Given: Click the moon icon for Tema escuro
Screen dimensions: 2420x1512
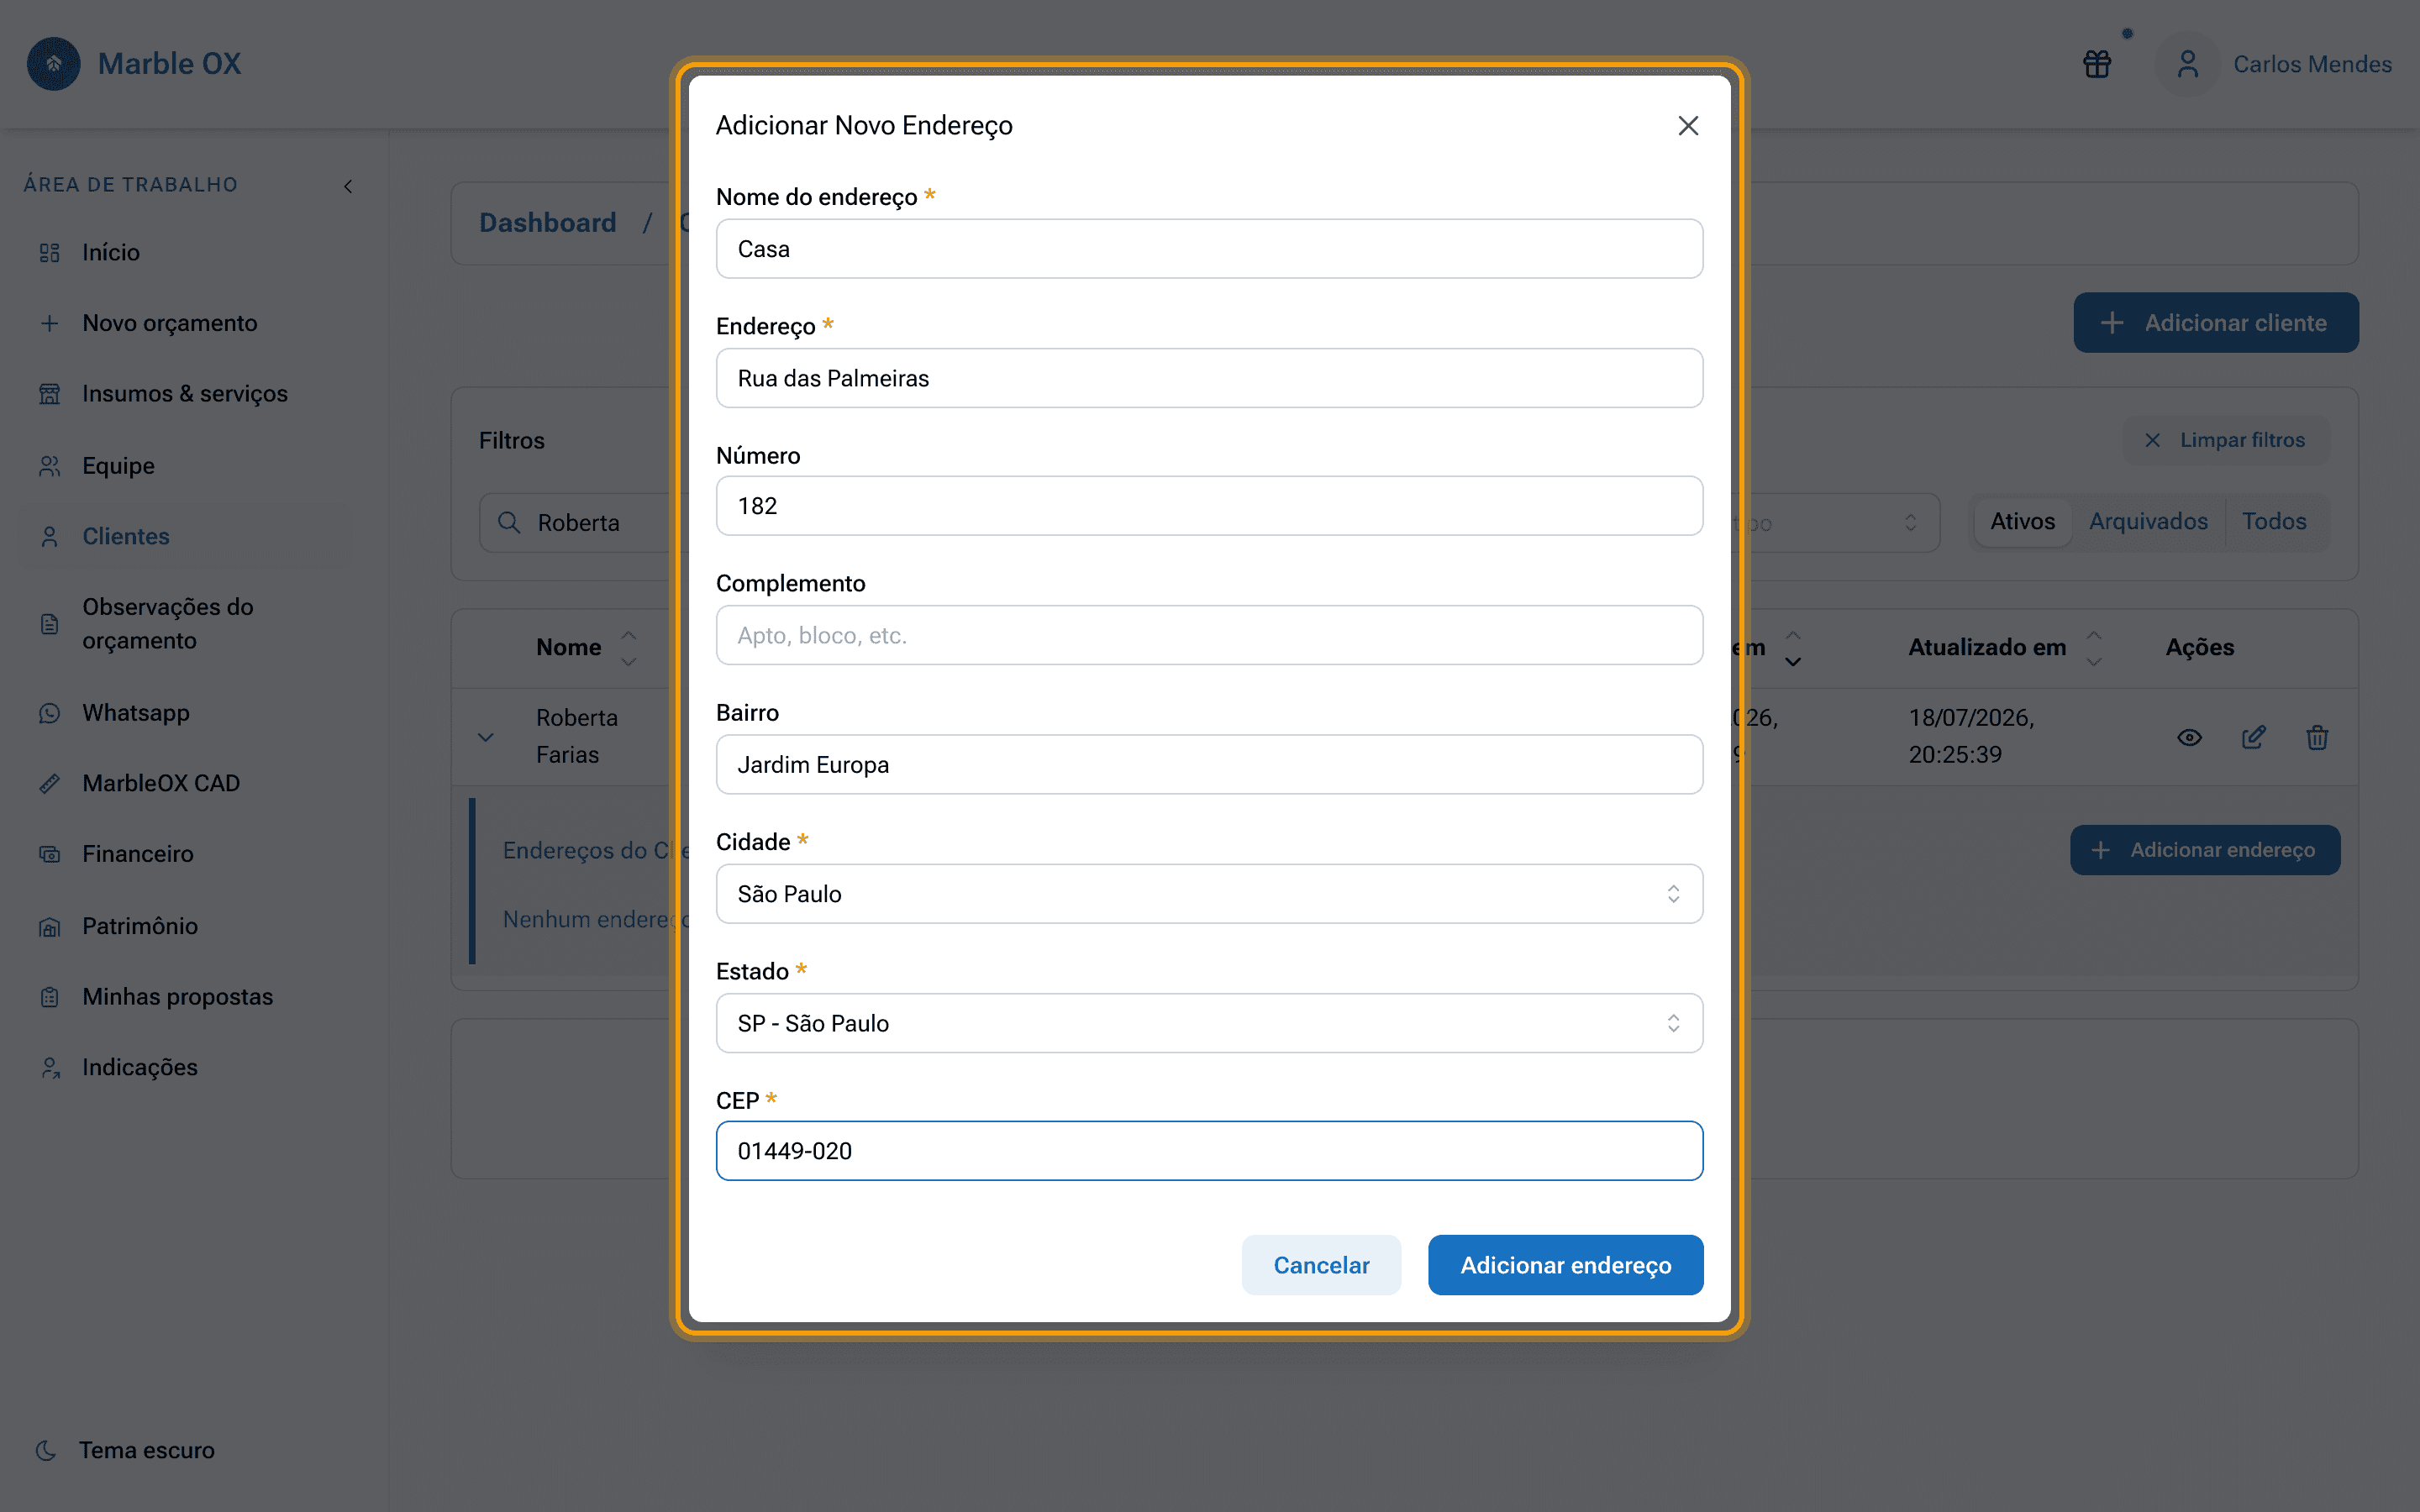Looking at the screenshot, I should pos(46,1450).
